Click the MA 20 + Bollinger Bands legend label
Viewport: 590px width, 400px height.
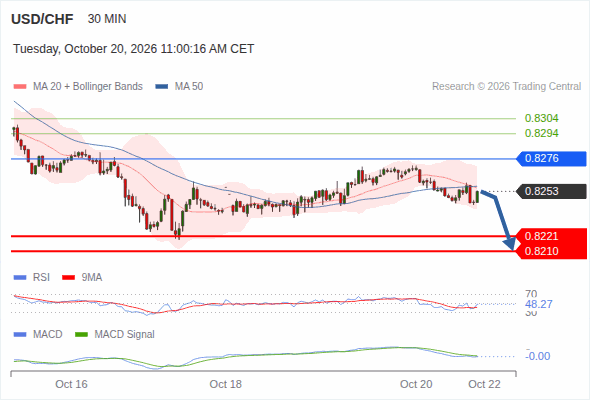(88, 87)
